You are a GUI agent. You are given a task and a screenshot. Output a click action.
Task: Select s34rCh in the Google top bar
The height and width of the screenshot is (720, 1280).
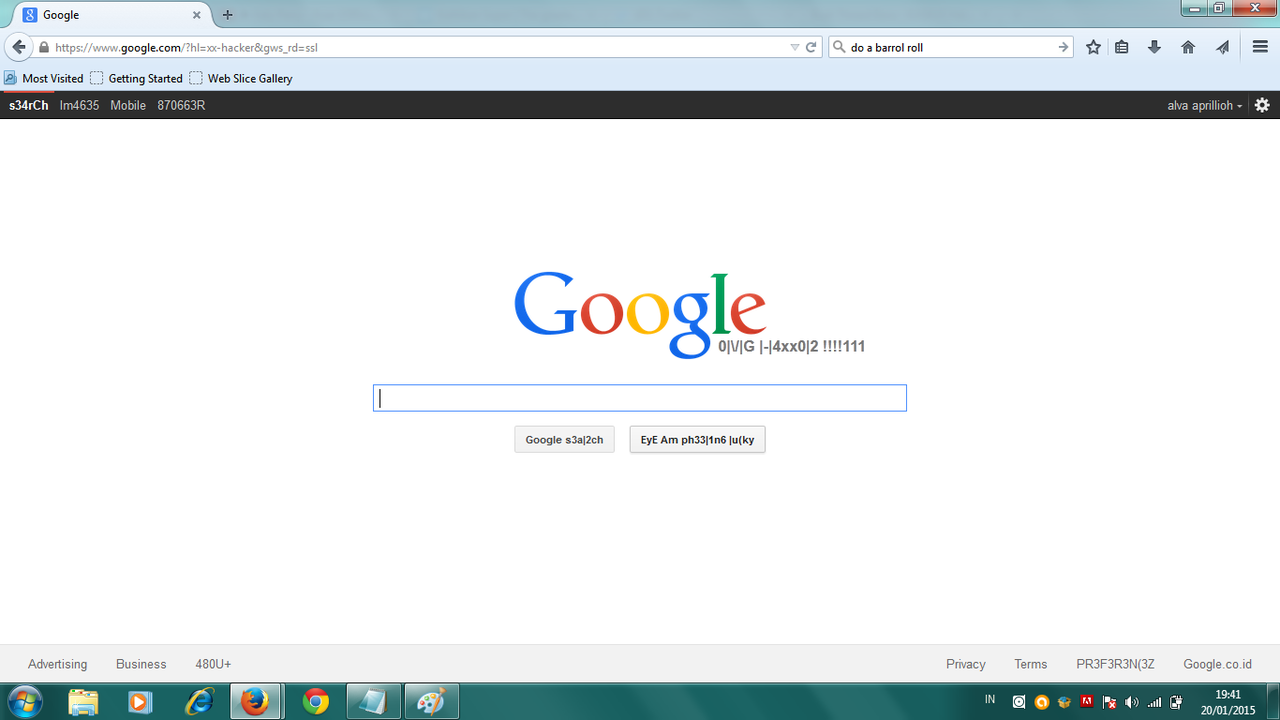click(x=29, y=105)
